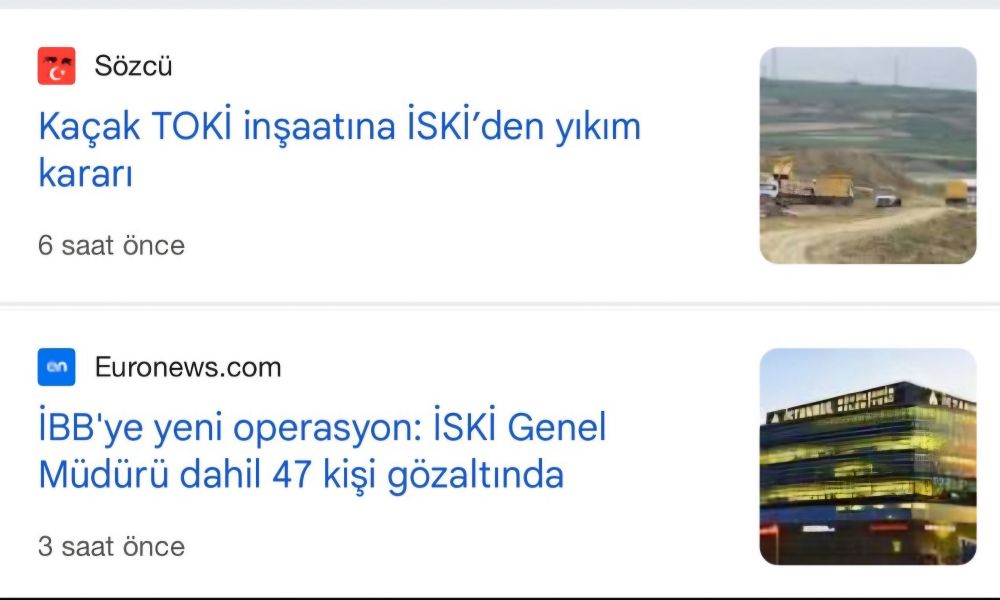Open headline about Kaçak TOKİ inşaatına yıkım

pos(339,149)
